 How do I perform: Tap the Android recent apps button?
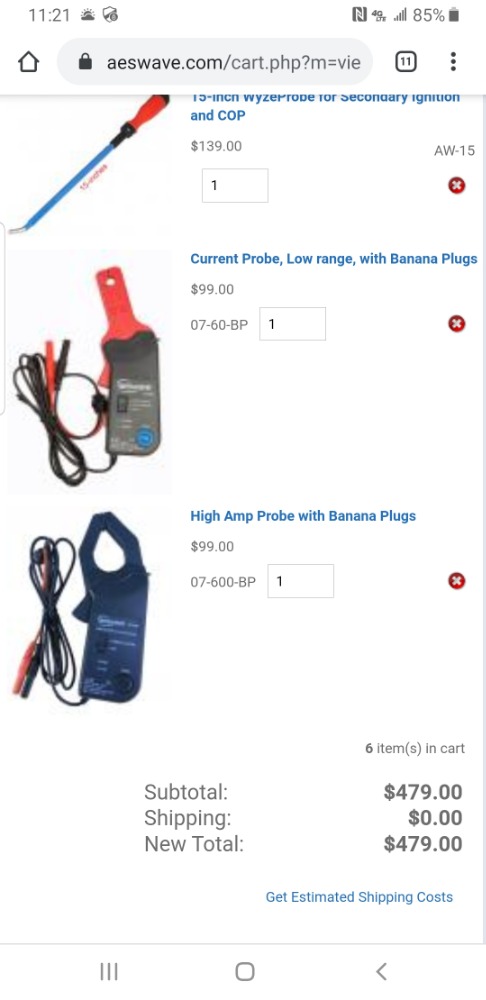click(109, 971)
